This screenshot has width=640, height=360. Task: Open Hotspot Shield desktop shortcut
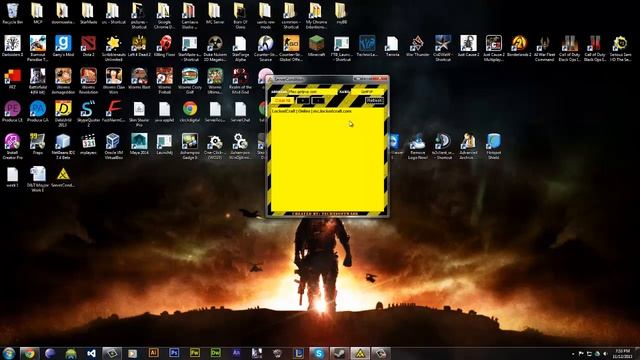tap(493, 146)
